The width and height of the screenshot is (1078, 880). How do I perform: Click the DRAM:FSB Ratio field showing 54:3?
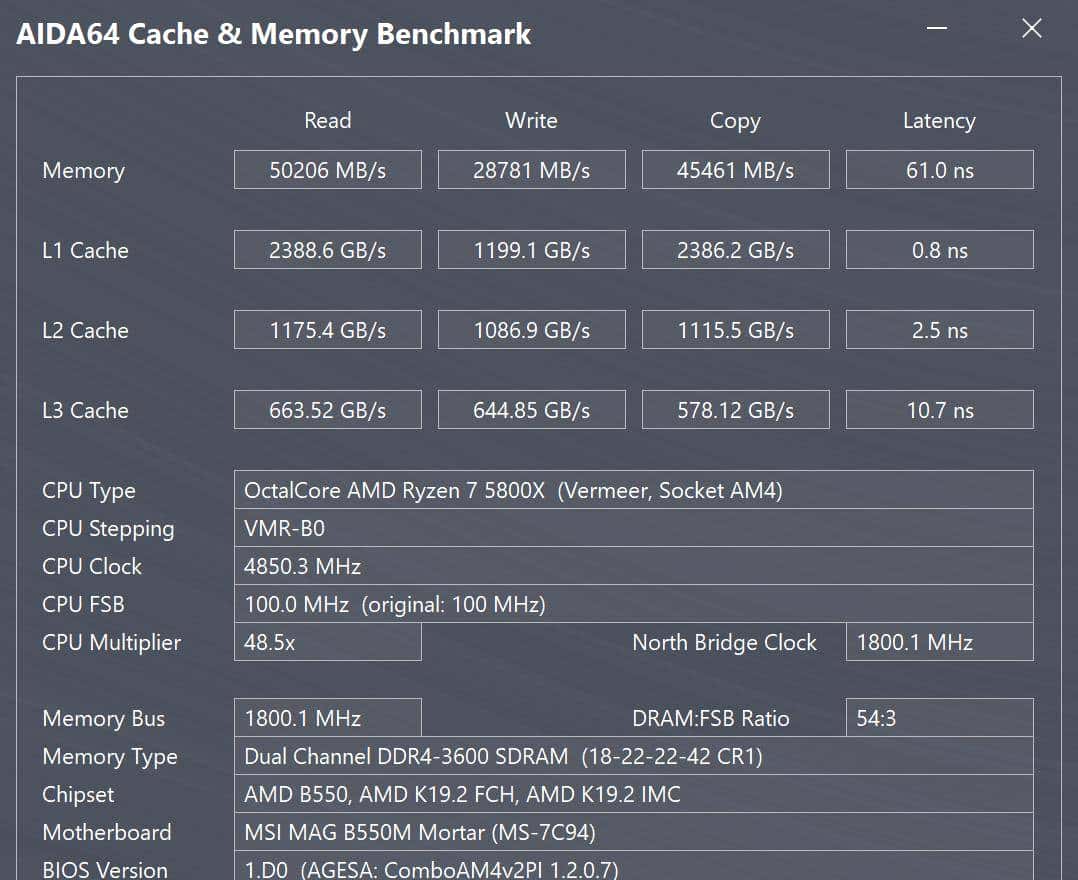tap(939, 718)
